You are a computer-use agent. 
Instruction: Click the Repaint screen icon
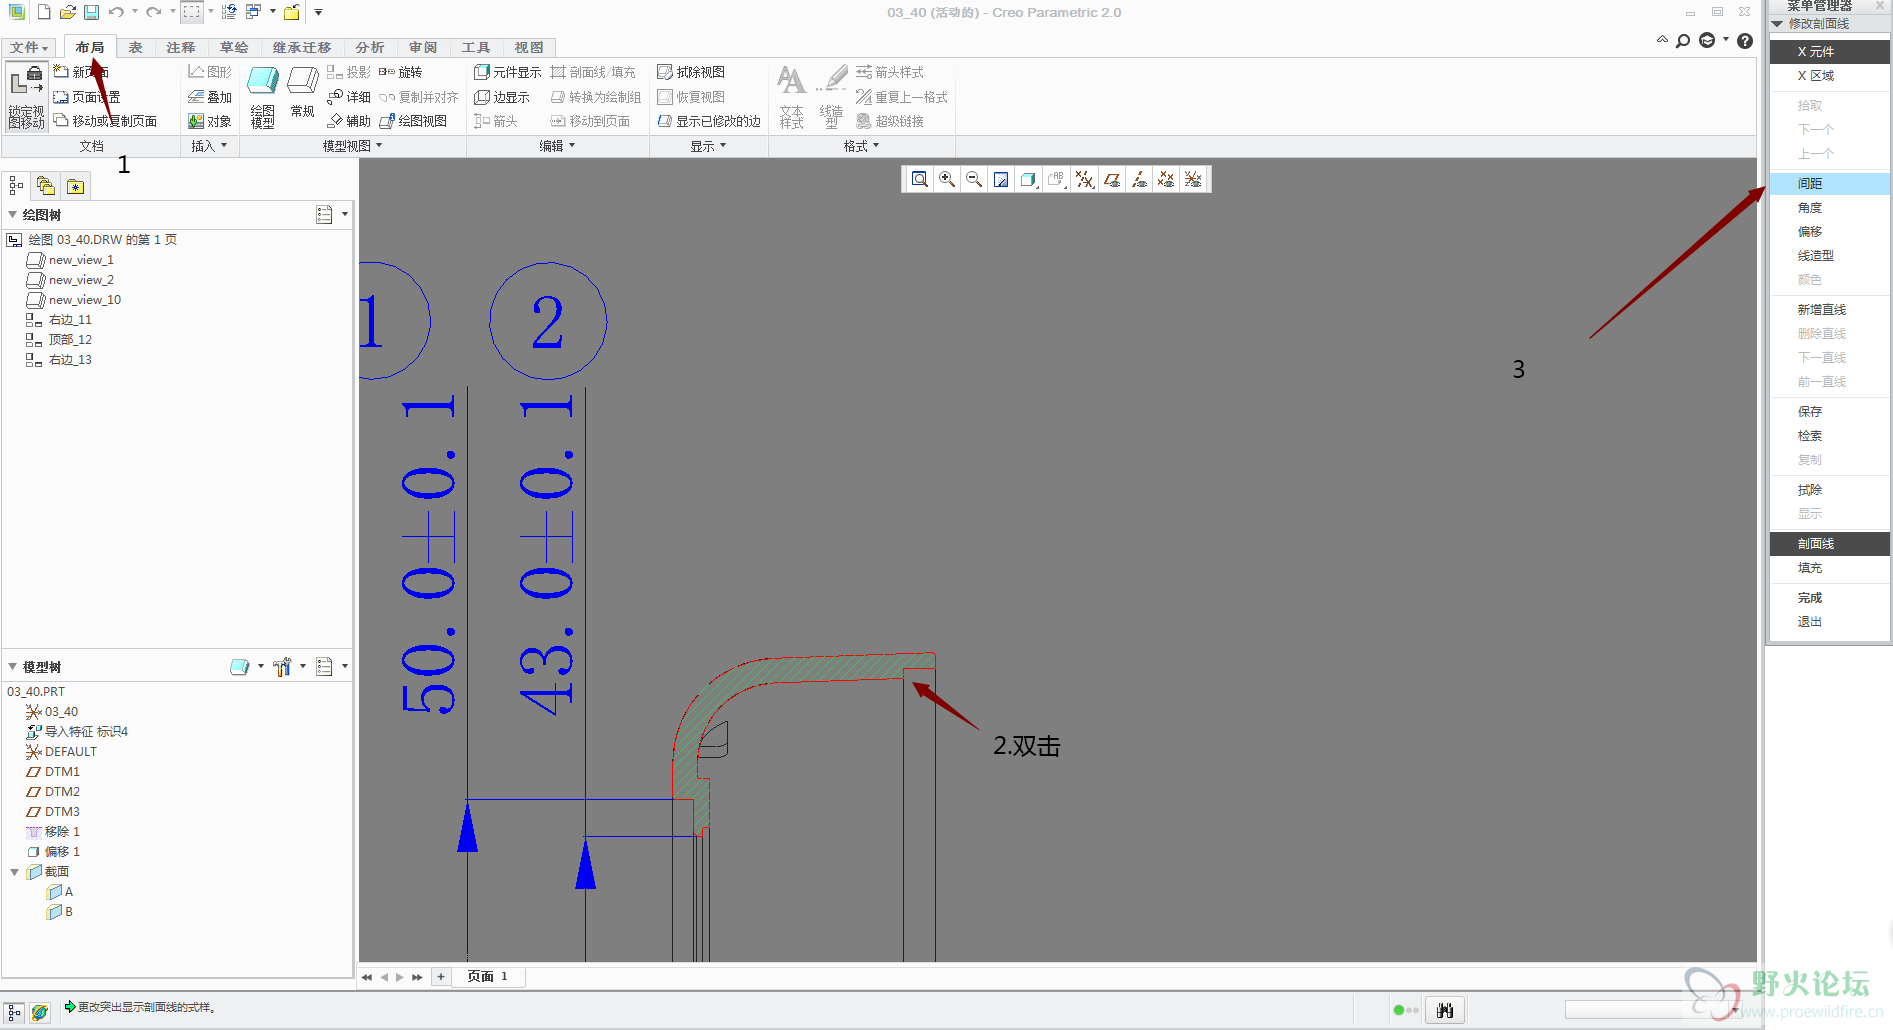1001,179
